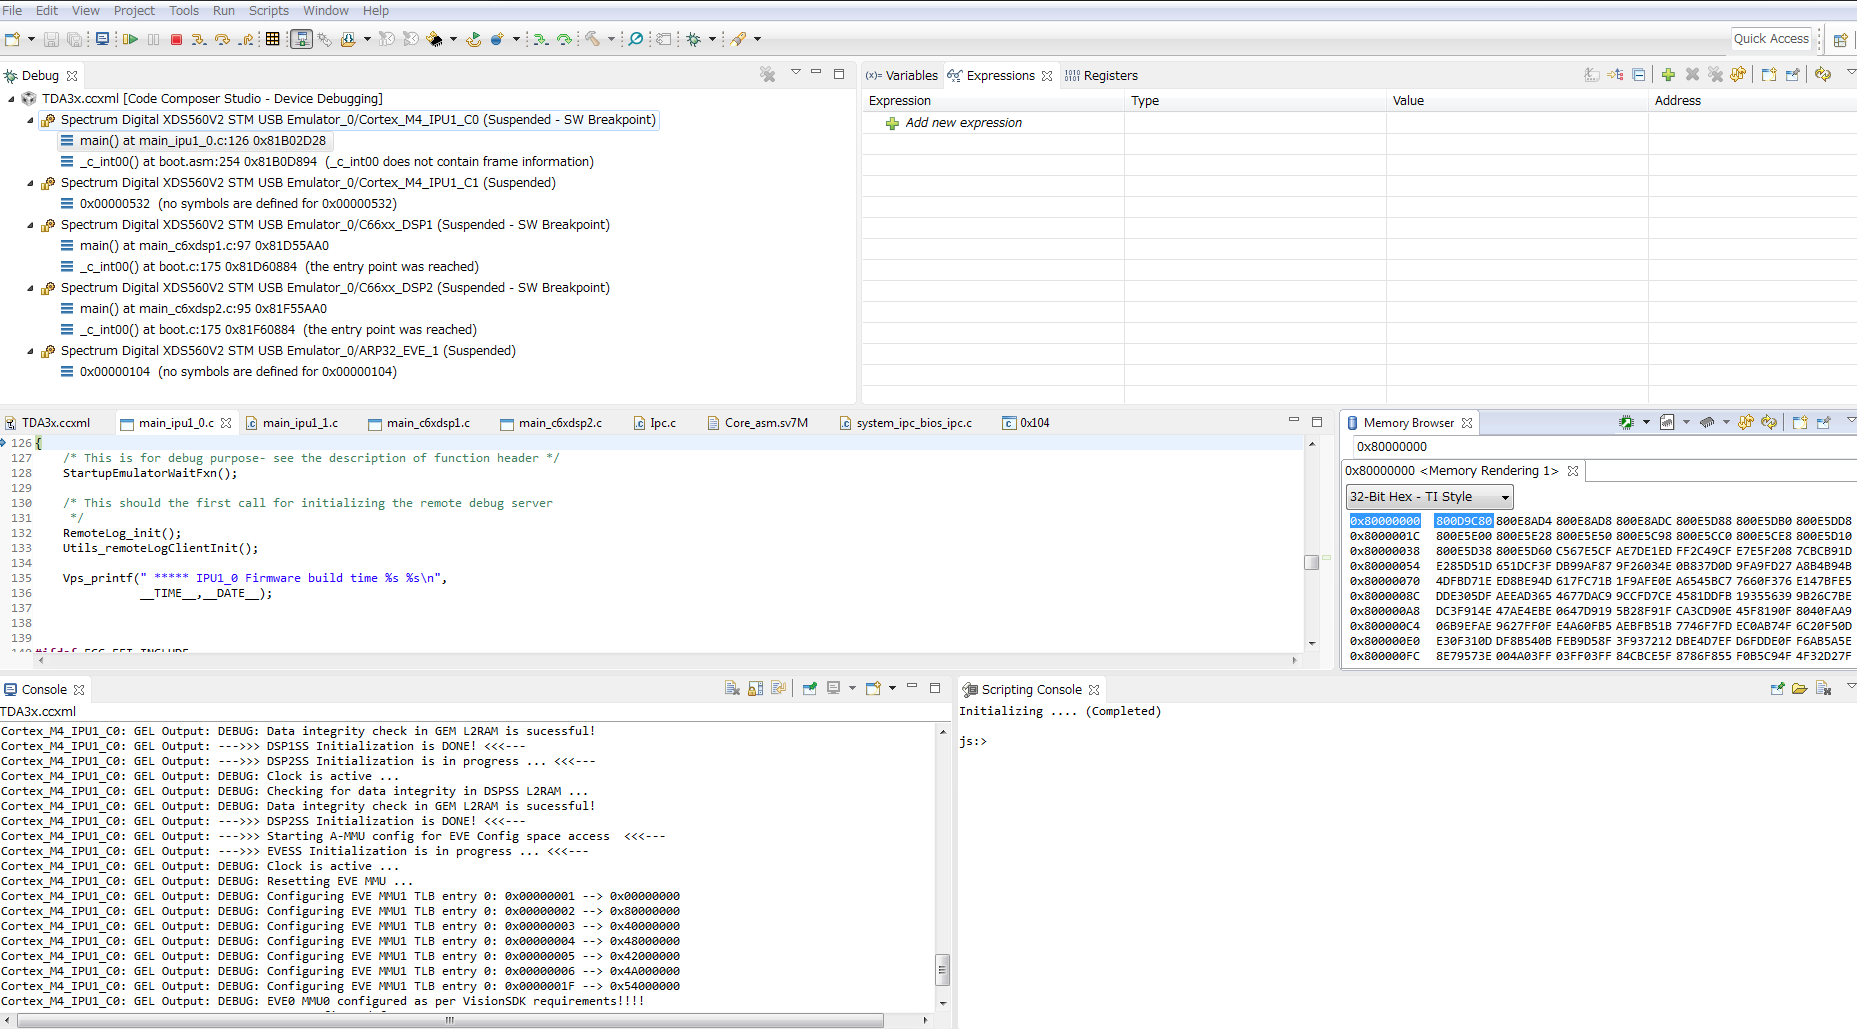The height and width of the screenshot is (1029, 1857).
Task: Click the Save All toolbar icon
Action: click(75, 39)
